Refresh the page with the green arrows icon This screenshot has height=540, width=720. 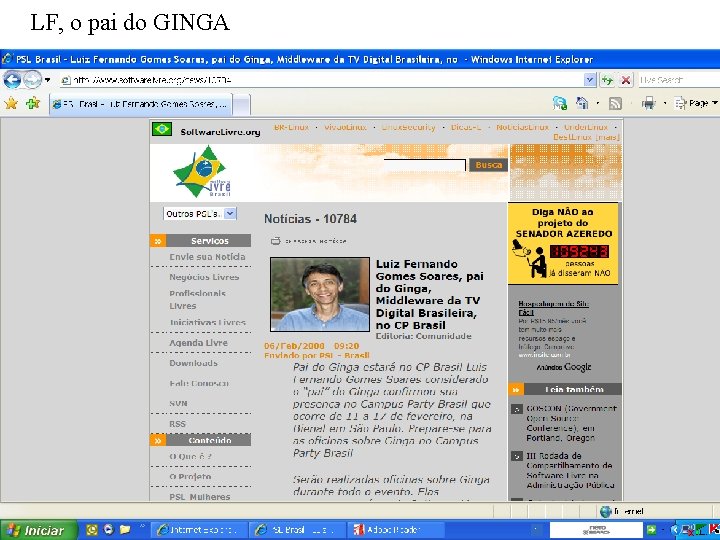pos(608,80)
